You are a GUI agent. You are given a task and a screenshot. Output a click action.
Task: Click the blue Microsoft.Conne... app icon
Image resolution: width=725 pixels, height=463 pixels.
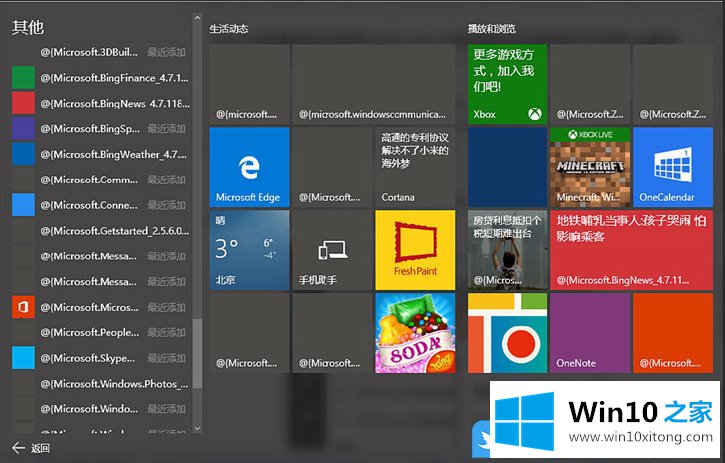click(23, 204)
